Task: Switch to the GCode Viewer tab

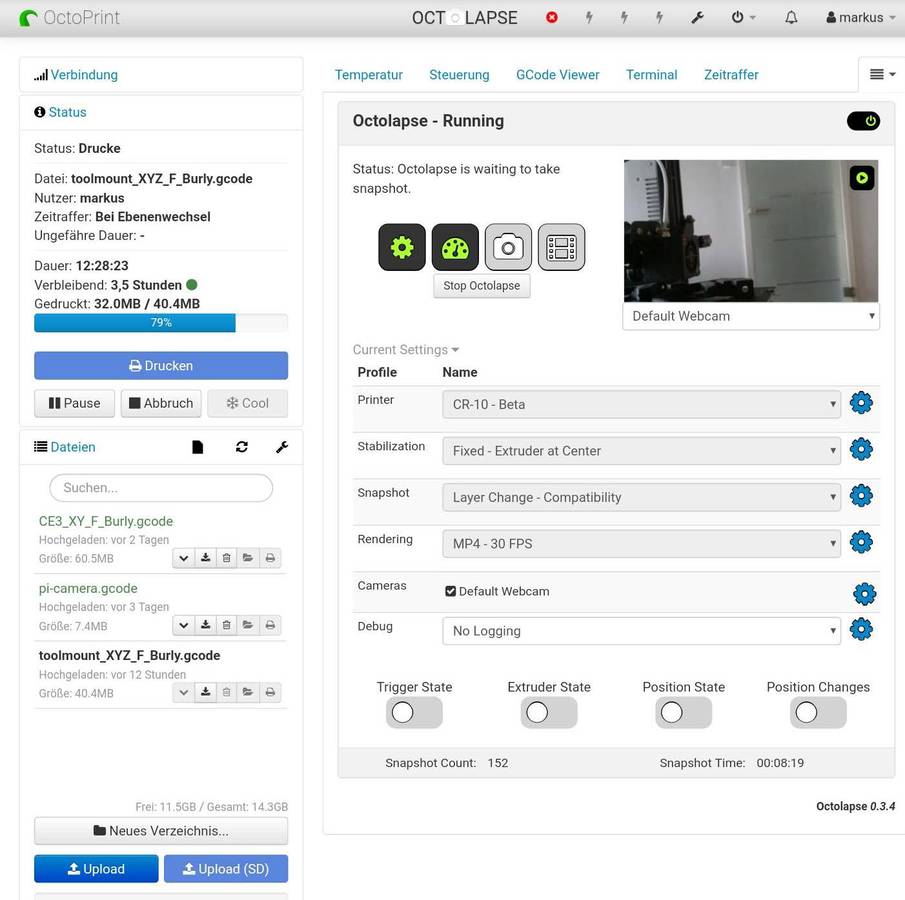Action: (557, 75)
